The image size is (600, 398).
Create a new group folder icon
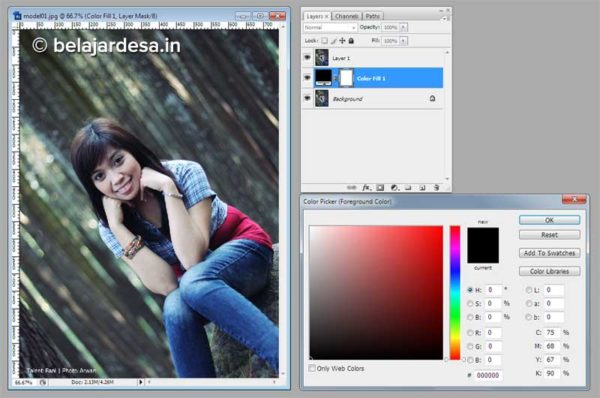tap(408, 188)
